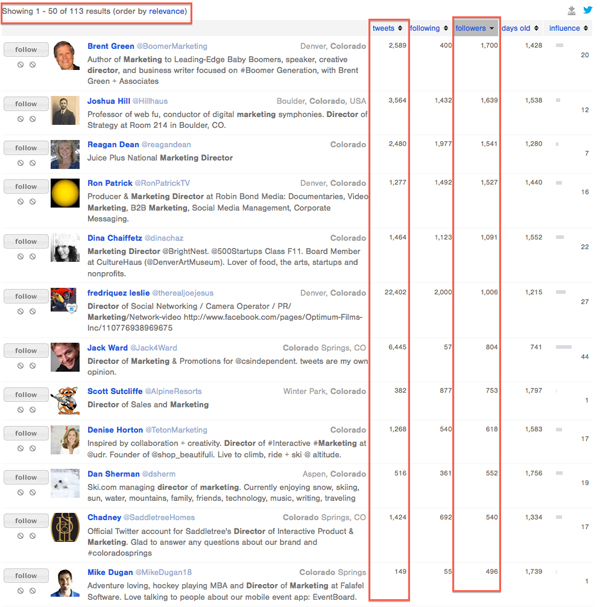
Task: Click the 22,402 tweets value
Action: (395, 292)
